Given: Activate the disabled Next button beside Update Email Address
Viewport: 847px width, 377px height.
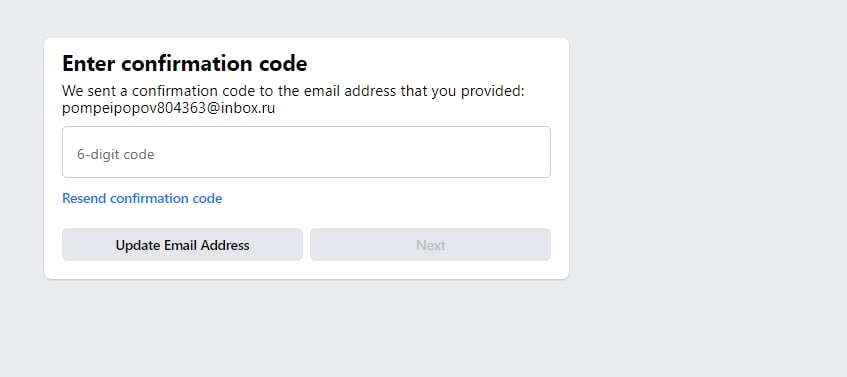Looking at the screenshot, I should point(431,245).
